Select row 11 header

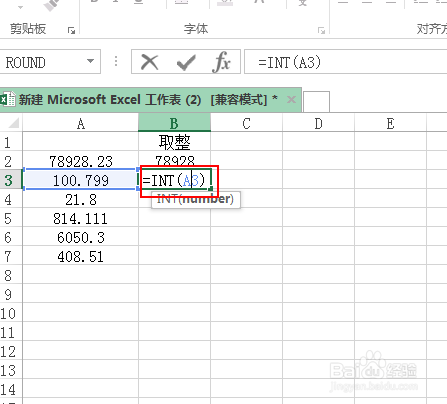(x=11, y=332)
